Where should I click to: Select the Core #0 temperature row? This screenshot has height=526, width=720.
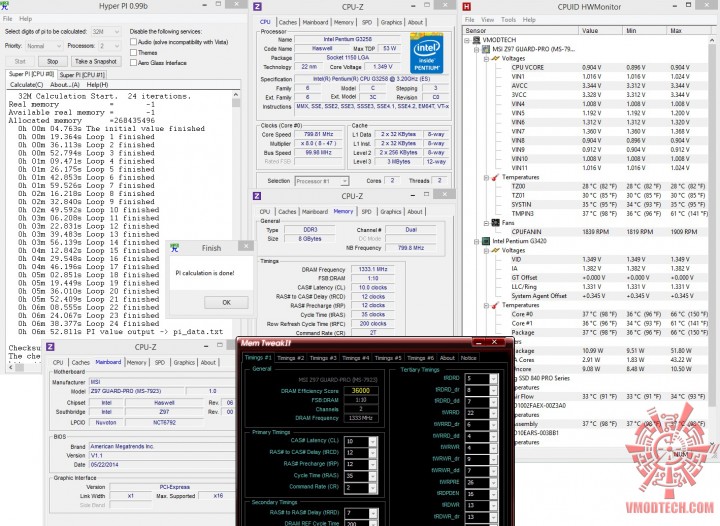[x=585, y=314]
